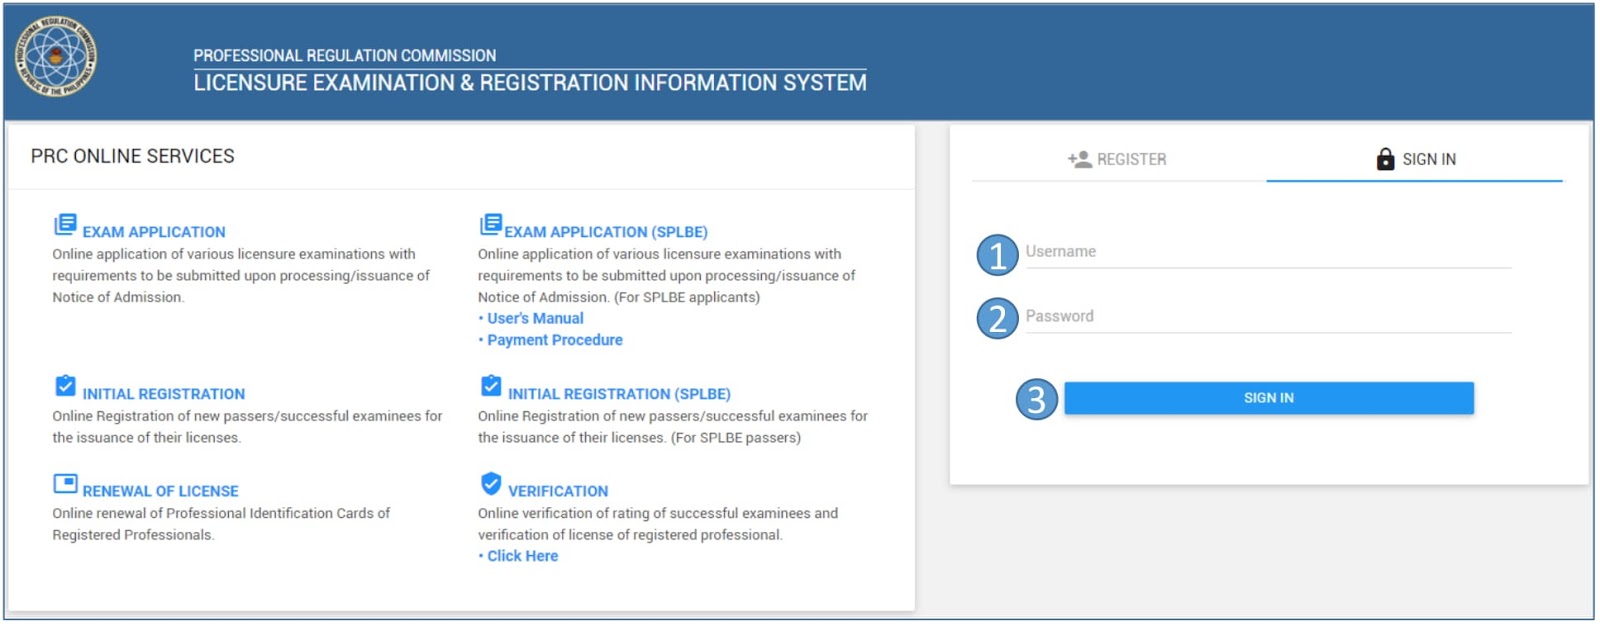
Task: Click the PRC ONLINE SERVICES heading
Action: coord(132,157)
